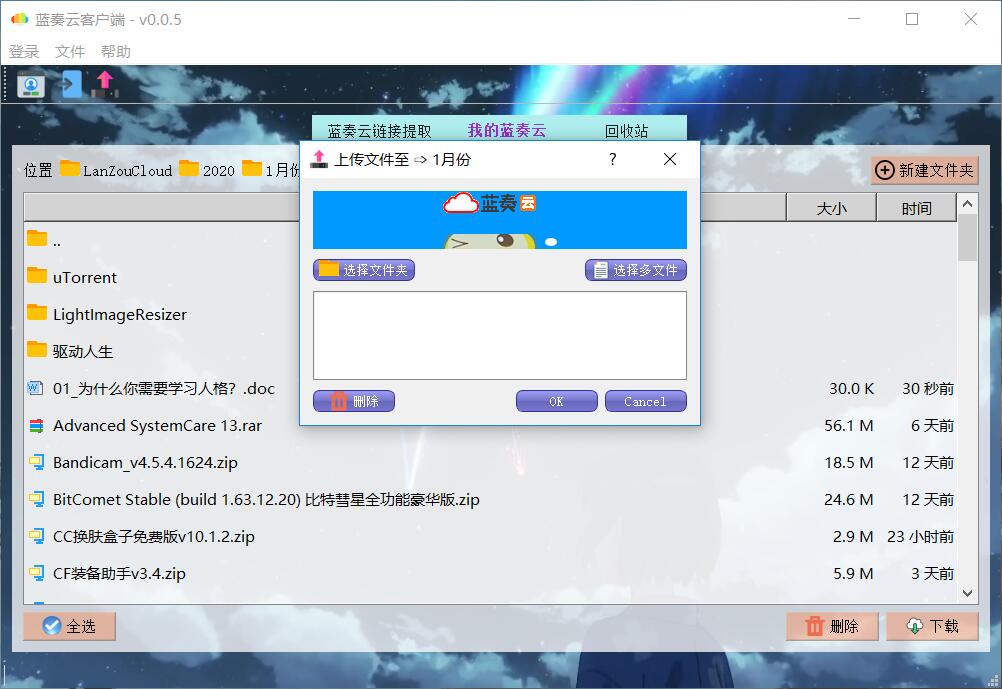Open the 文件 menu
The width and height of the screenshot is (1002, 689).
pyautogui.click(x=69, y=51)
